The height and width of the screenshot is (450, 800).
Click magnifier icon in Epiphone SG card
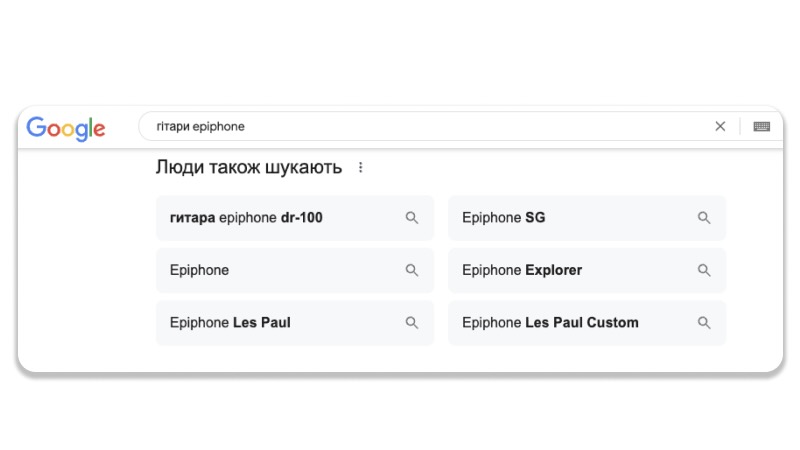tap(704, 218)
